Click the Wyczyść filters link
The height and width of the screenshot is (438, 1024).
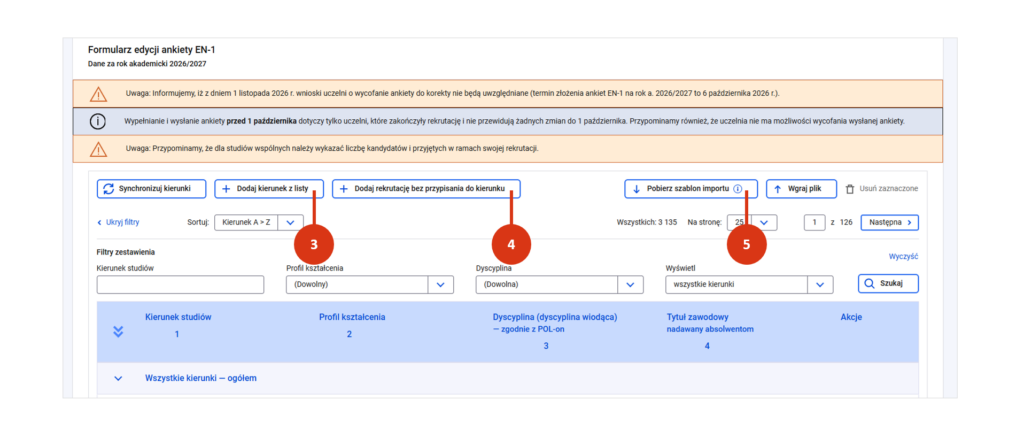904,257
